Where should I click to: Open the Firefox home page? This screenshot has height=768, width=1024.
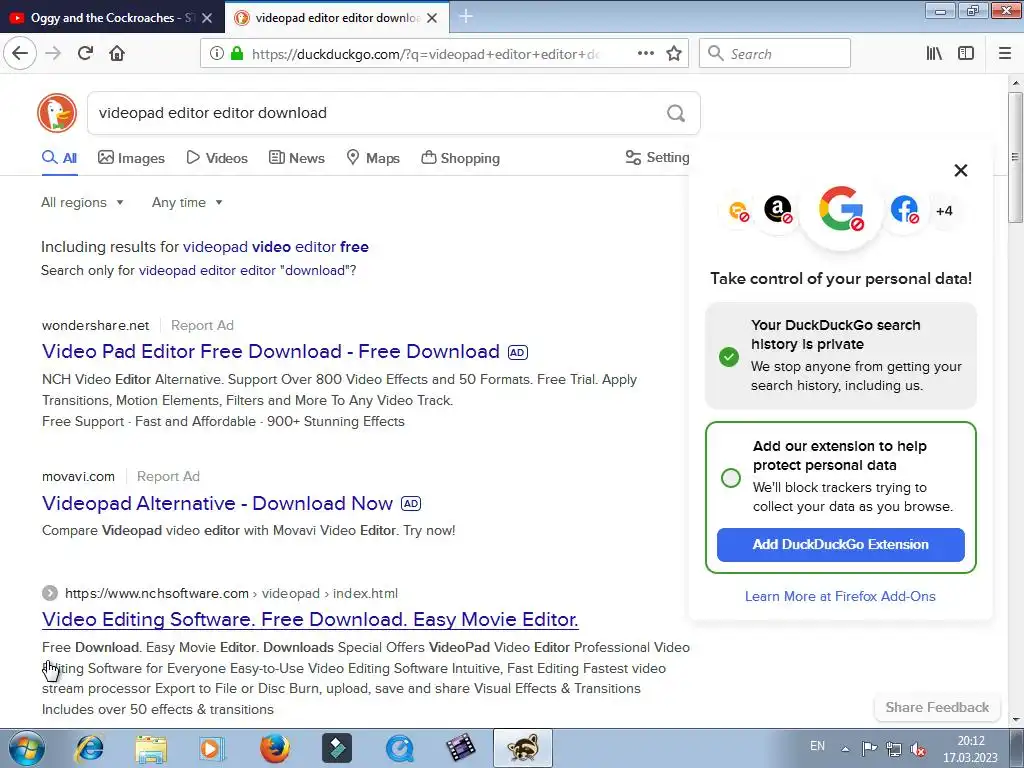click(x=117, y=53)
